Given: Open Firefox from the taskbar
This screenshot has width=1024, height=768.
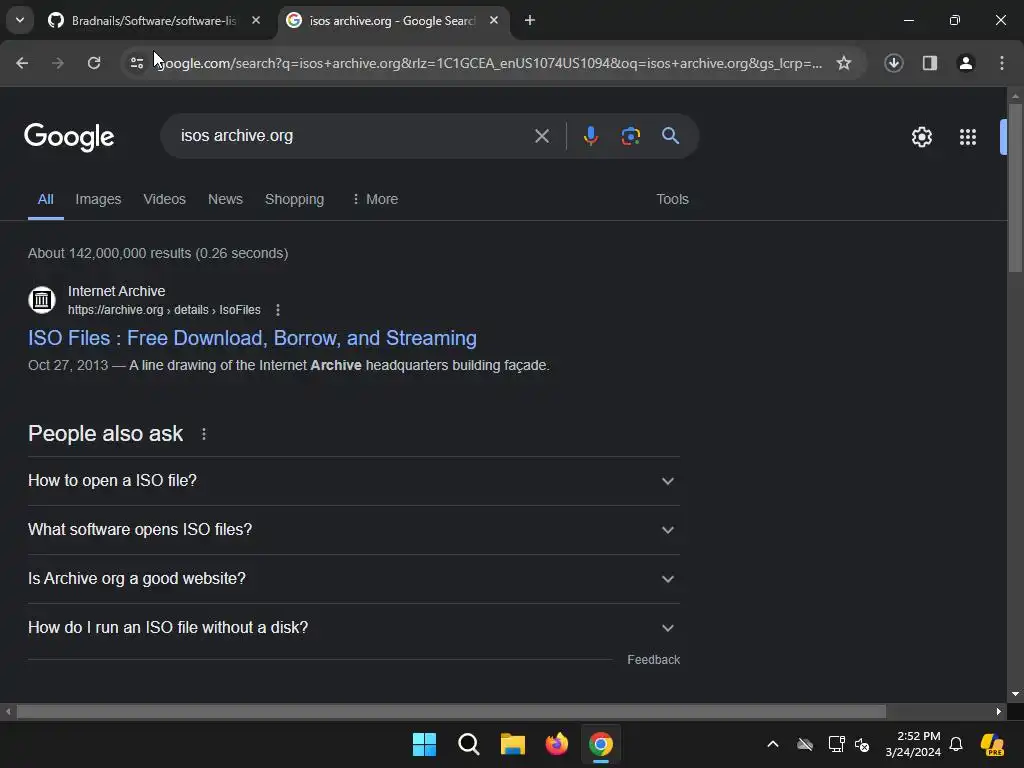Looking at the screenshot, I should [556, 744].
